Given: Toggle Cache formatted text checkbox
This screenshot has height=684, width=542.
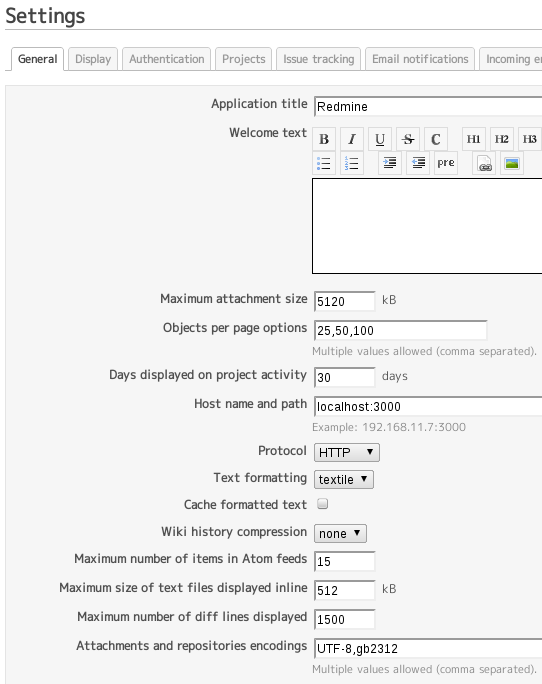Looking at the screenshot, I should coord(322,504).
